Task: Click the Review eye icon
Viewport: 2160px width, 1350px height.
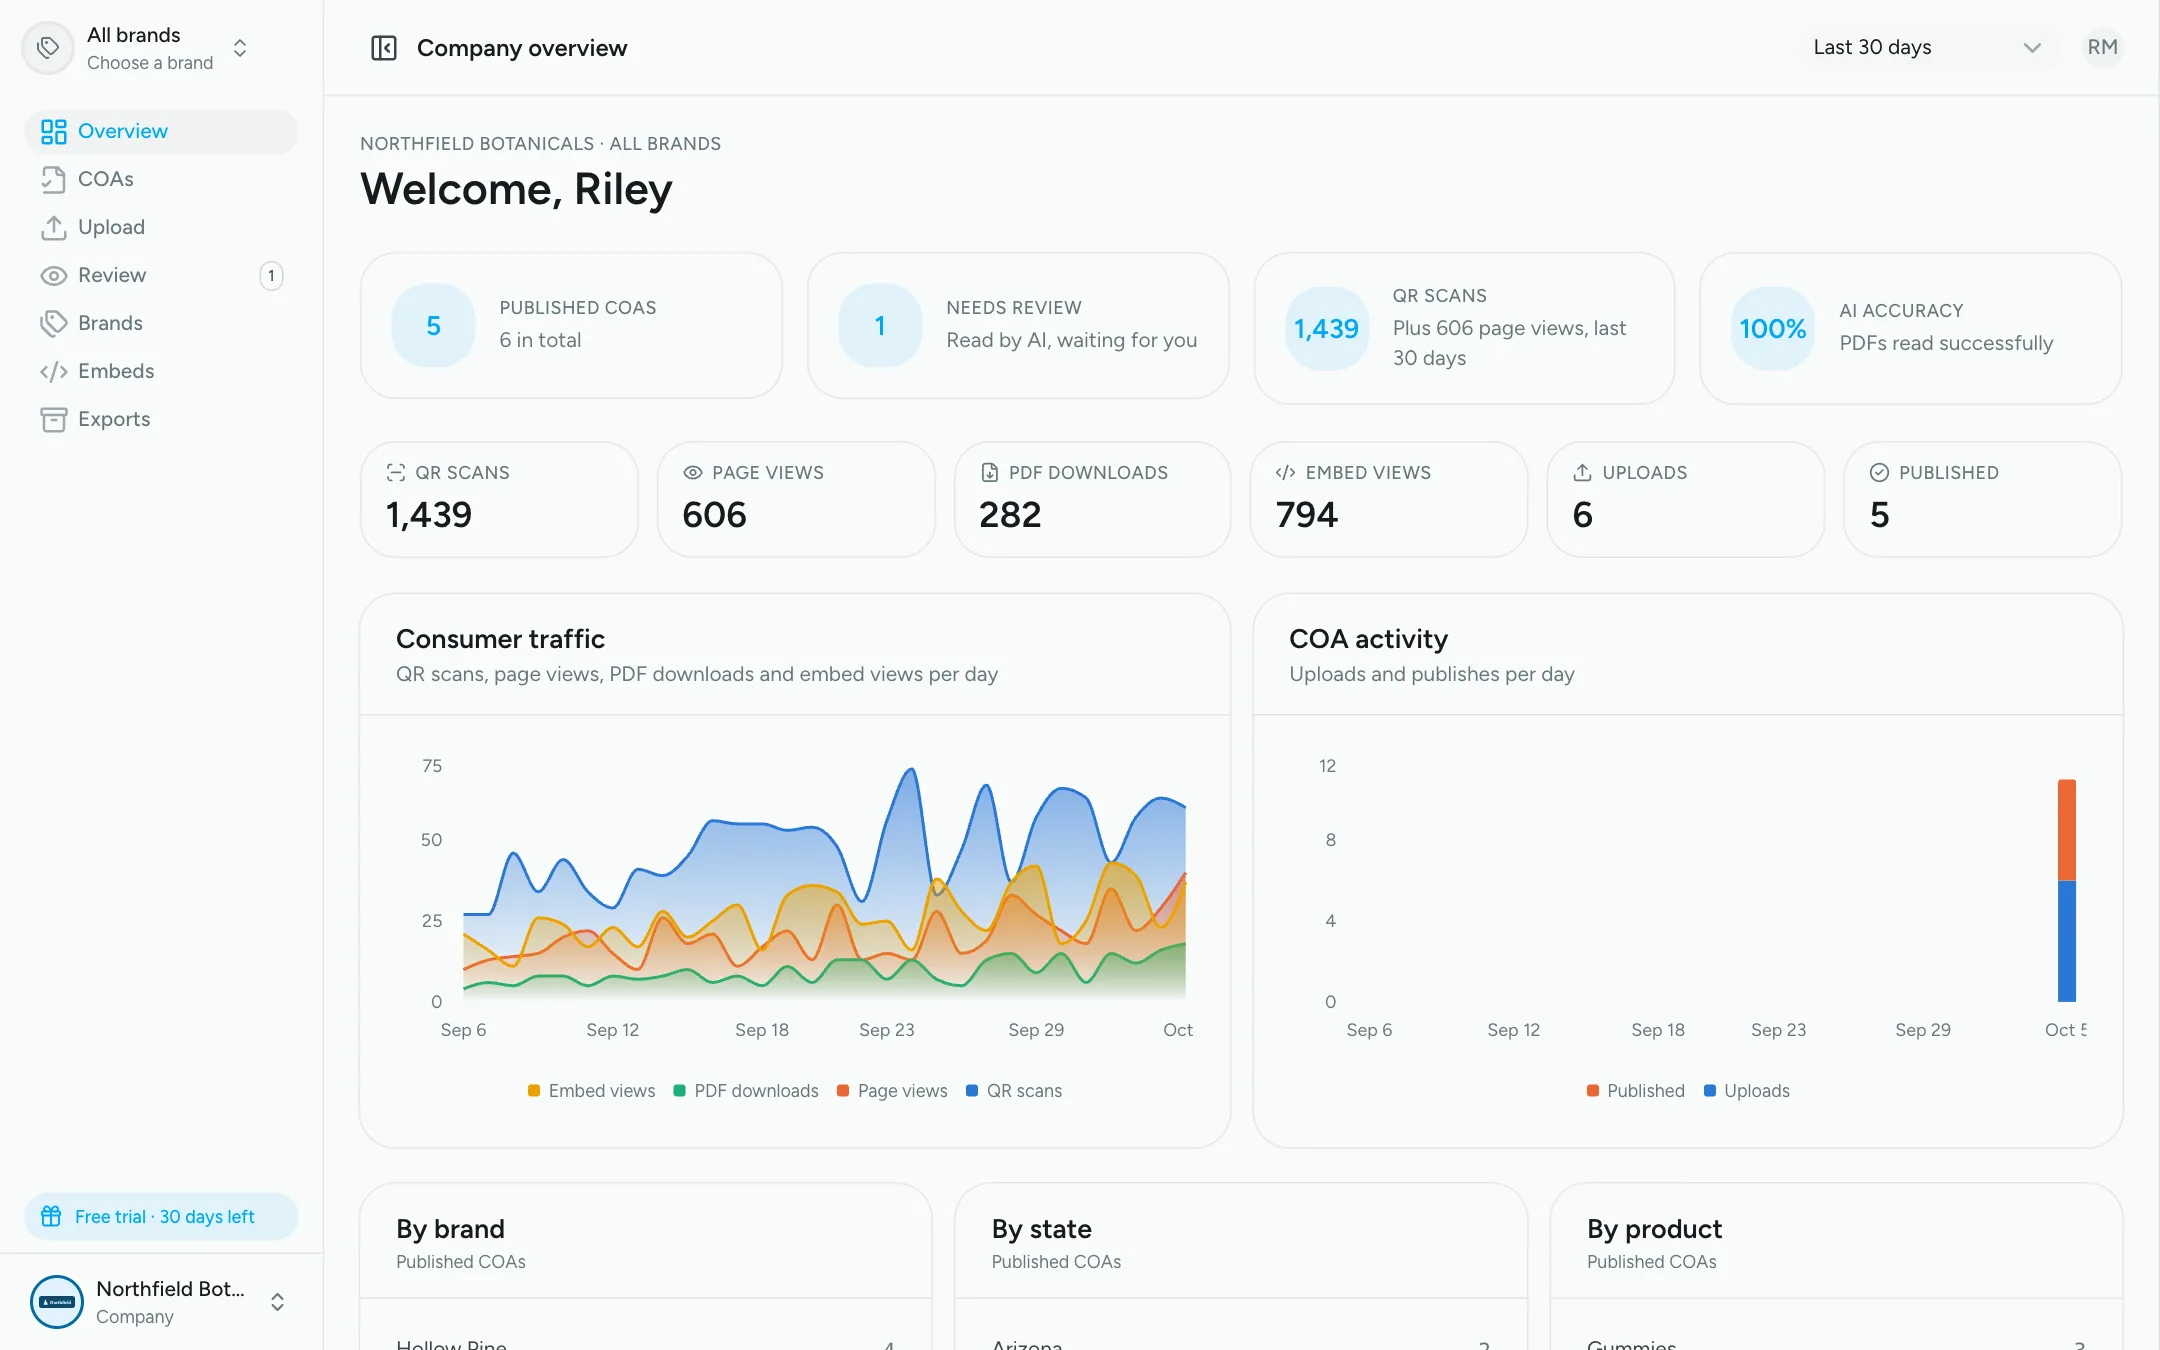Action: [x=54, y=275]
